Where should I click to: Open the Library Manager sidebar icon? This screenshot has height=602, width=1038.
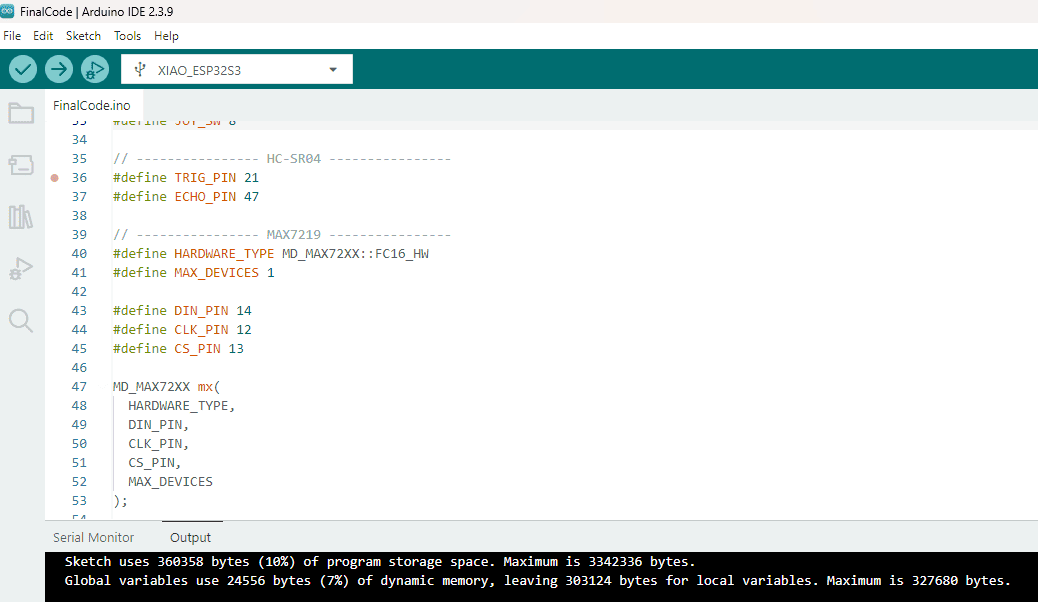pos(21,217)
